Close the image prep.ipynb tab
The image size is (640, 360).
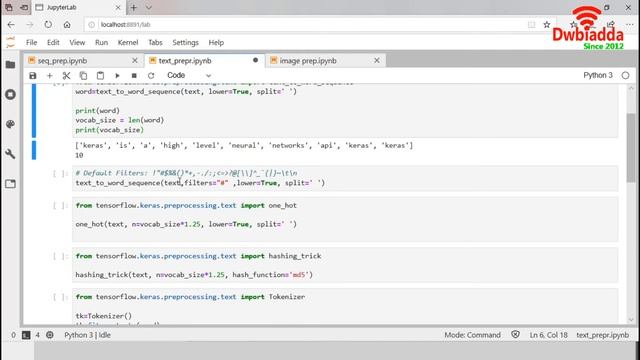tap(377, 60)
